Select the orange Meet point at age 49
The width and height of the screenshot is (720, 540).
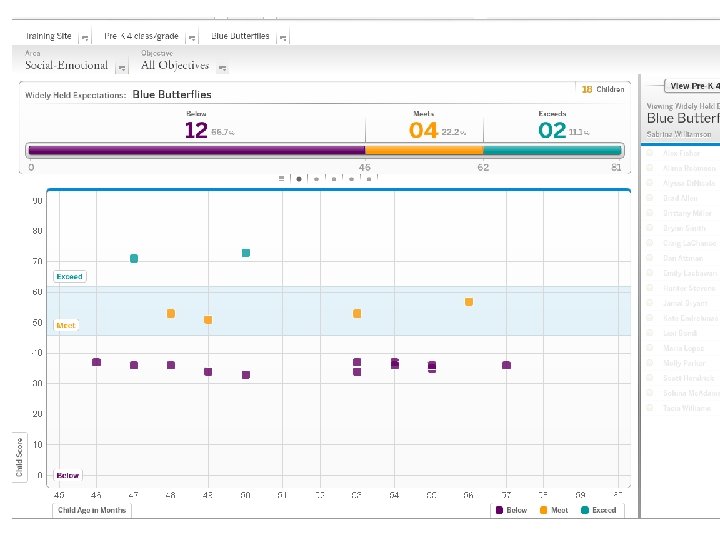(x=208, y=320)
